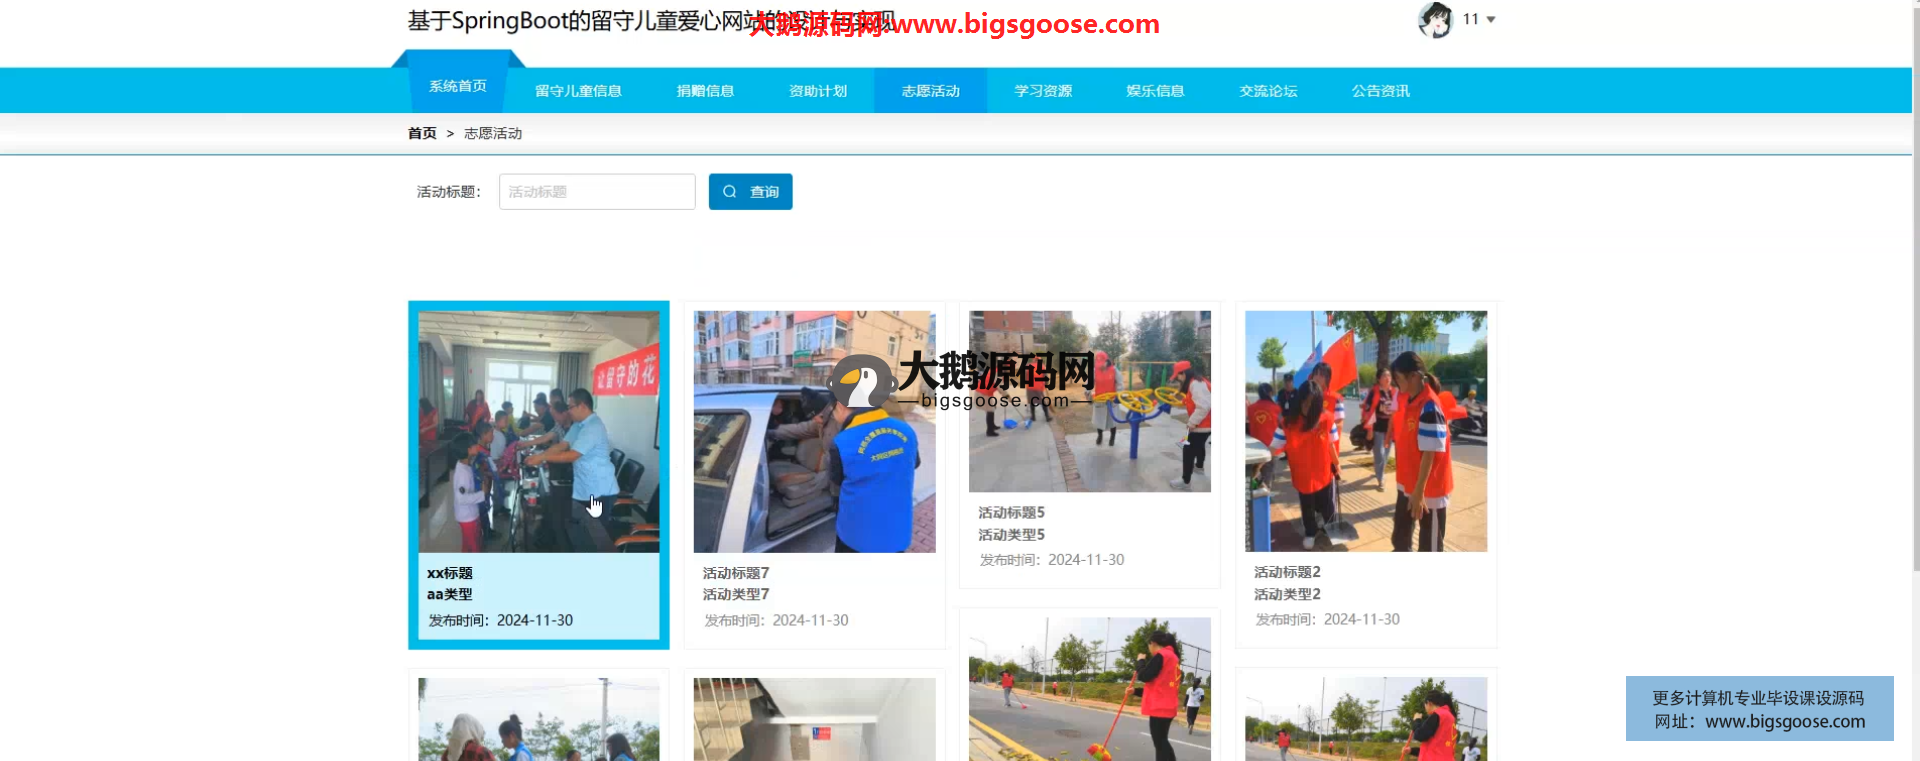Expand the user 11 dropdown arrow

[x=1491, y=20]
